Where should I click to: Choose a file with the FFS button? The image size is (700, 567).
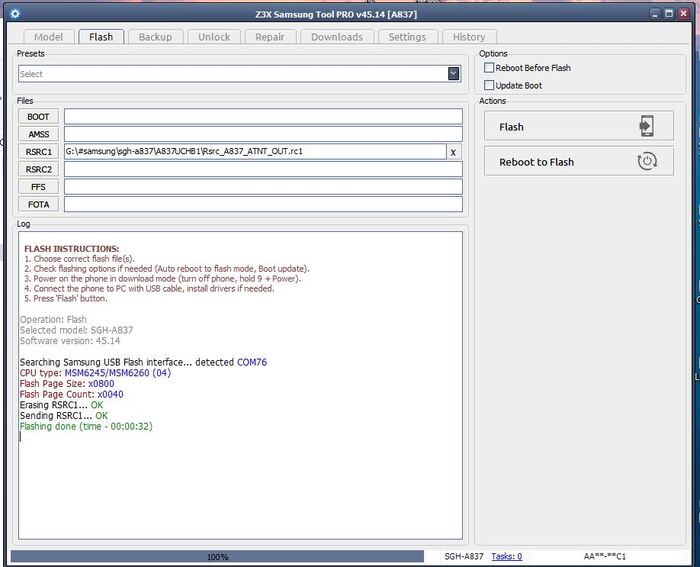pos(38,187)
